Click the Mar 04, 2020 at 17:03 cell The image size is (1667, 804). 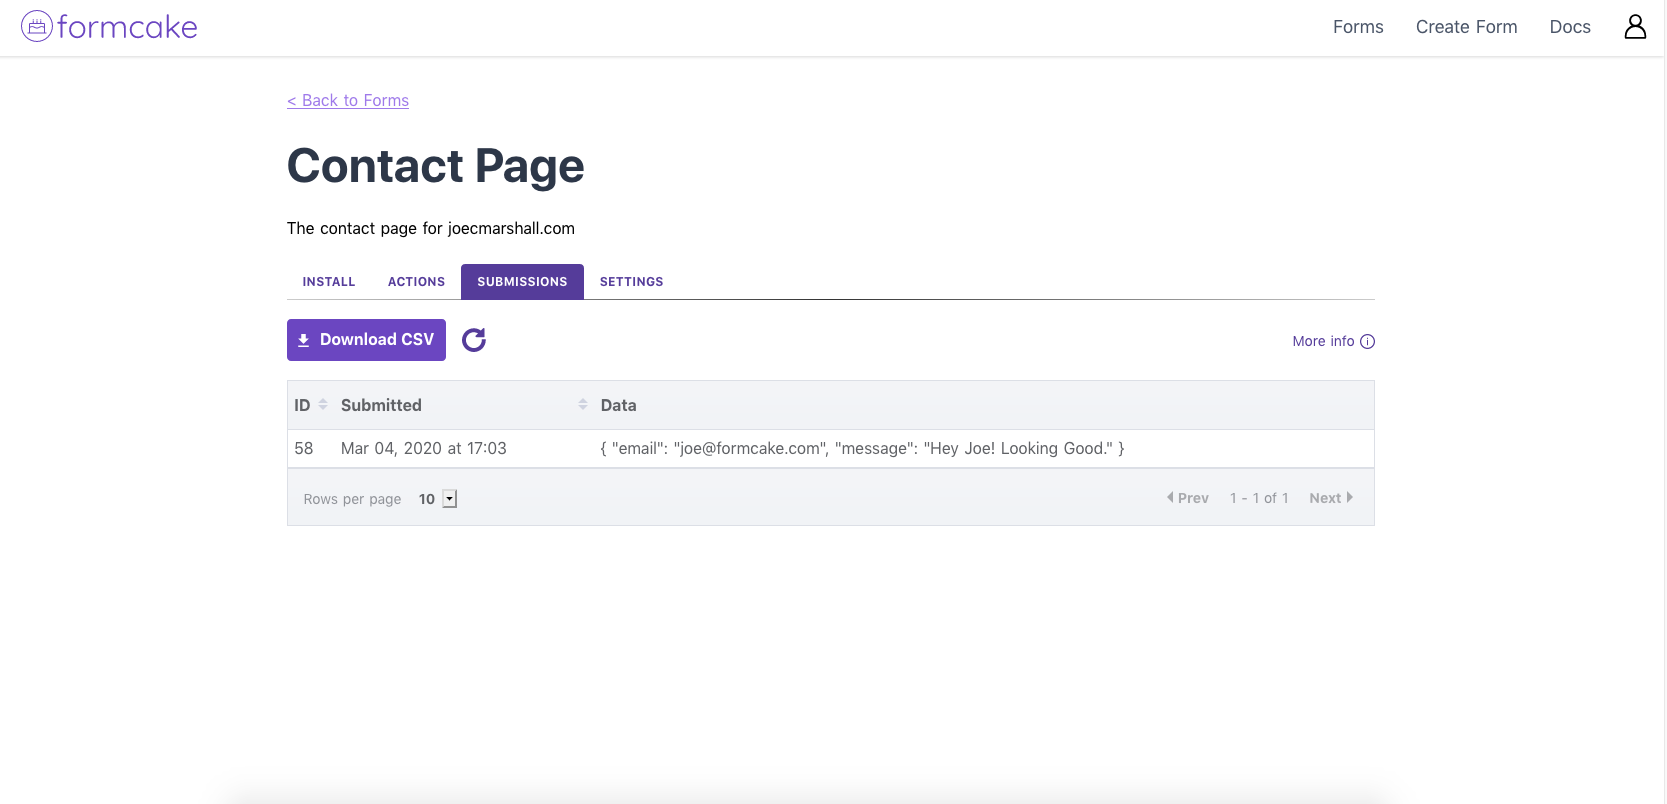(424, 449)
